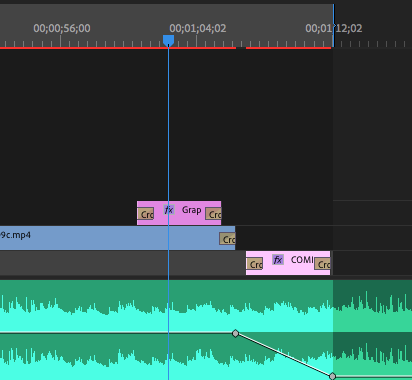
Task: Click the fx badge on the Grap clip
Action: click(x=169, y=210)
